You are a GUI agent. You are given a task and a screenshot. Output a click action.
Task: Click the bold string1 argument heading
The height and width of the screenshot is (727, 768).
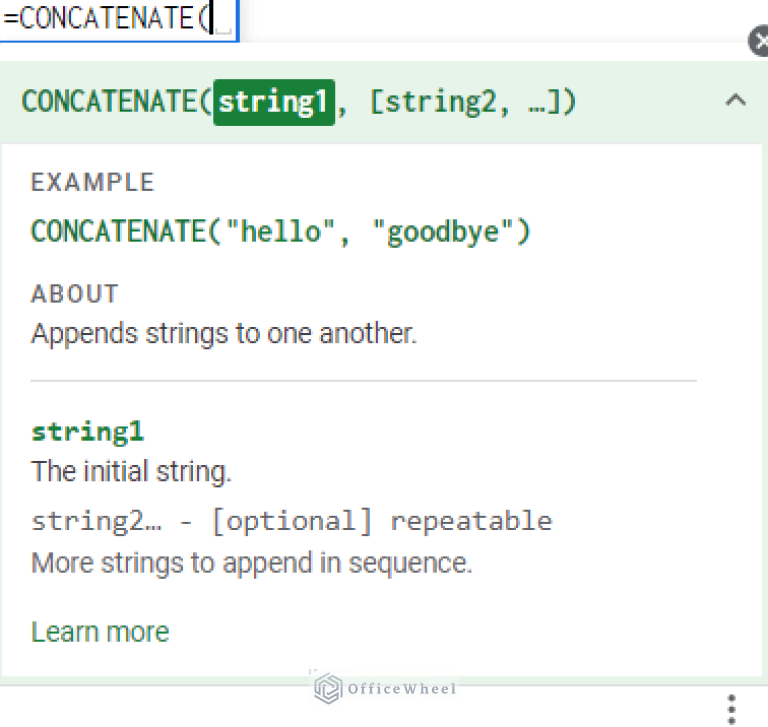click(88, 432)
